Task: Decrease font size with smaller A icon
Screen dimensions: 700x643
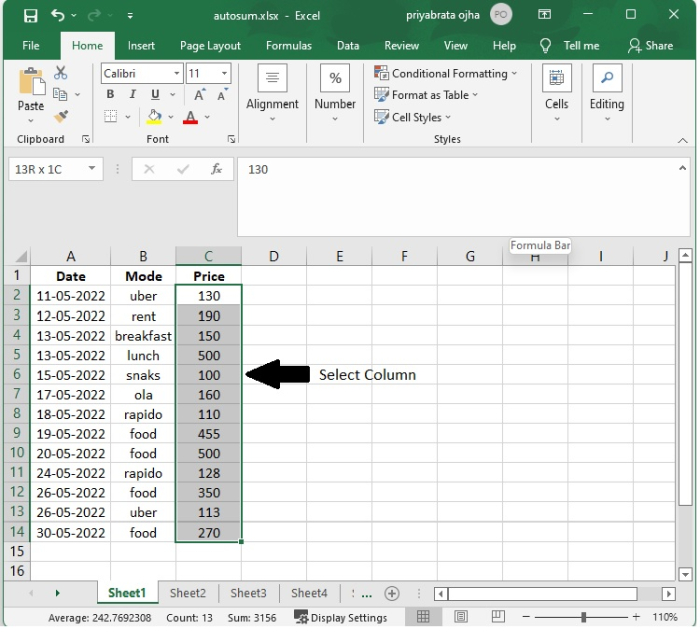Action: coord(222,94)
